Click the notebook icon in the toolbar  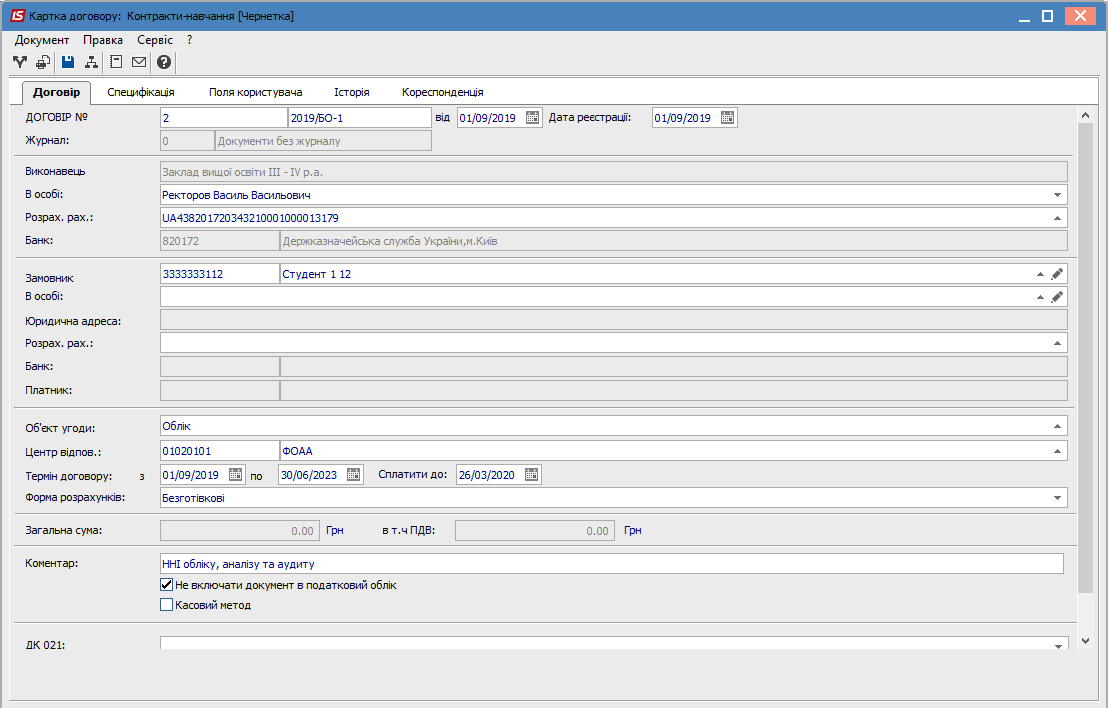116,62
